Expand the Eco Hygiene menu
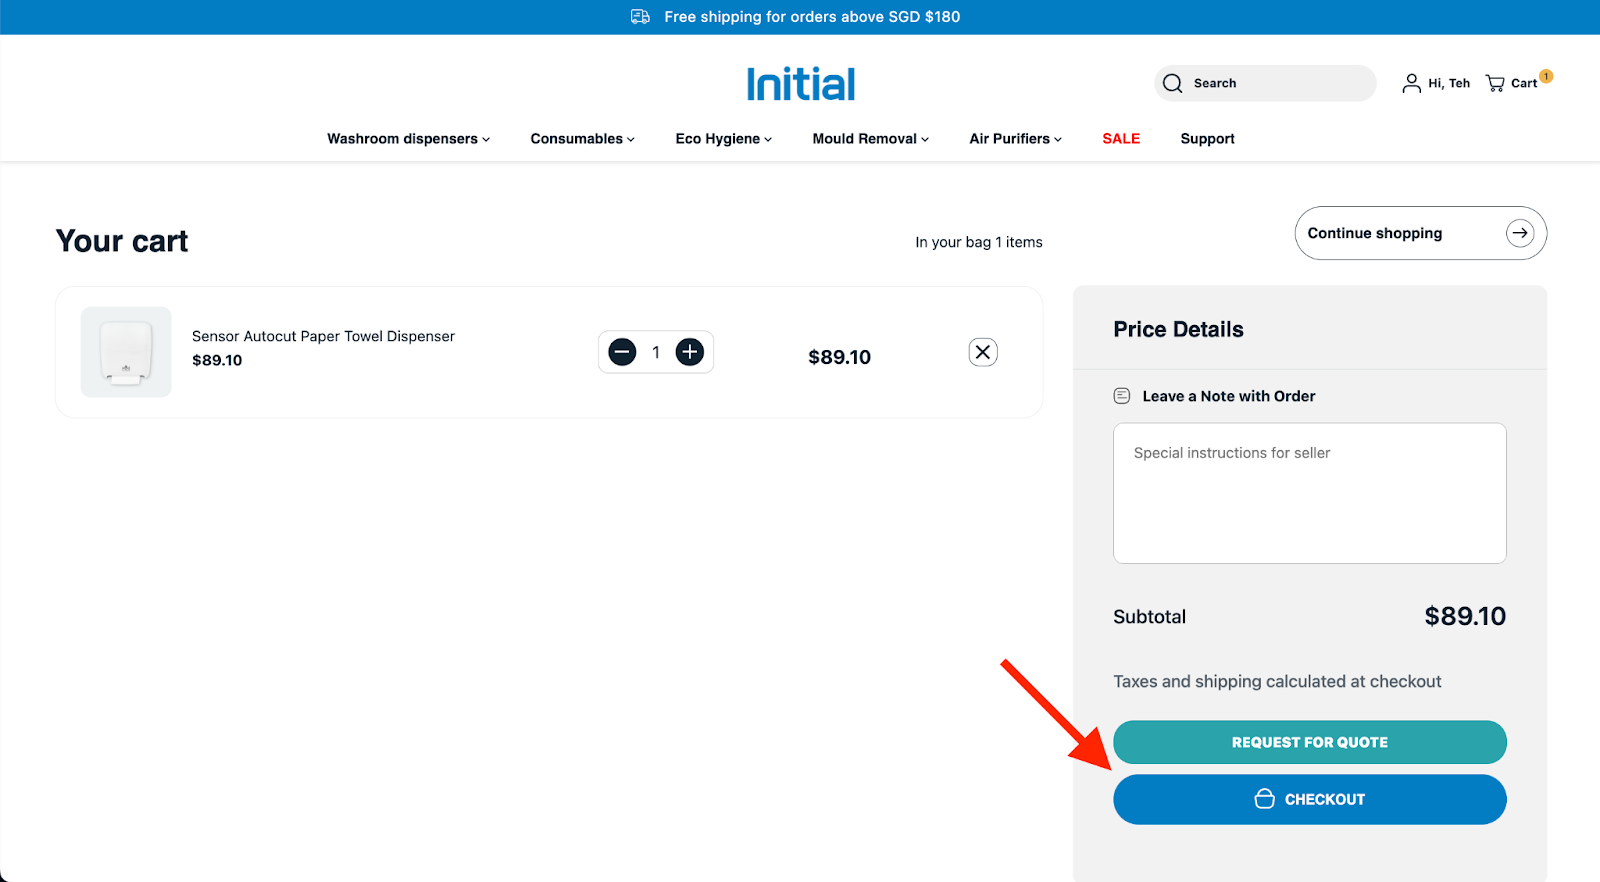 (723, 139)
